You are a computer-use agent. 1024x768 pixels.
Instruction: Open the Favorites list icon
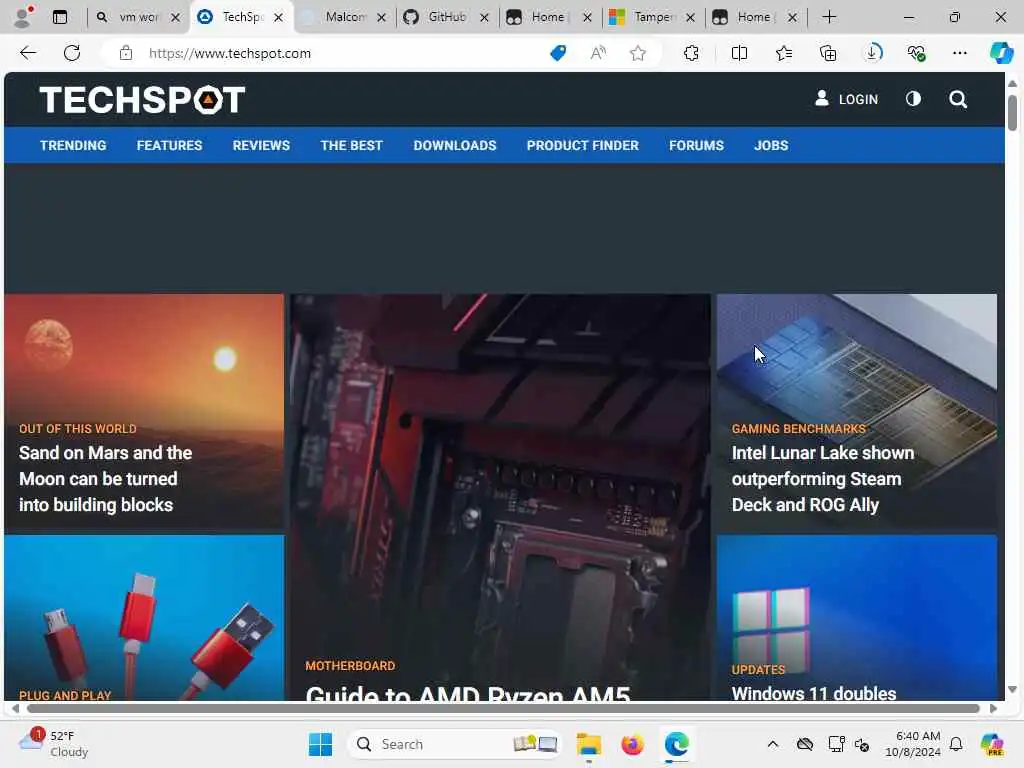pos(784,53)
